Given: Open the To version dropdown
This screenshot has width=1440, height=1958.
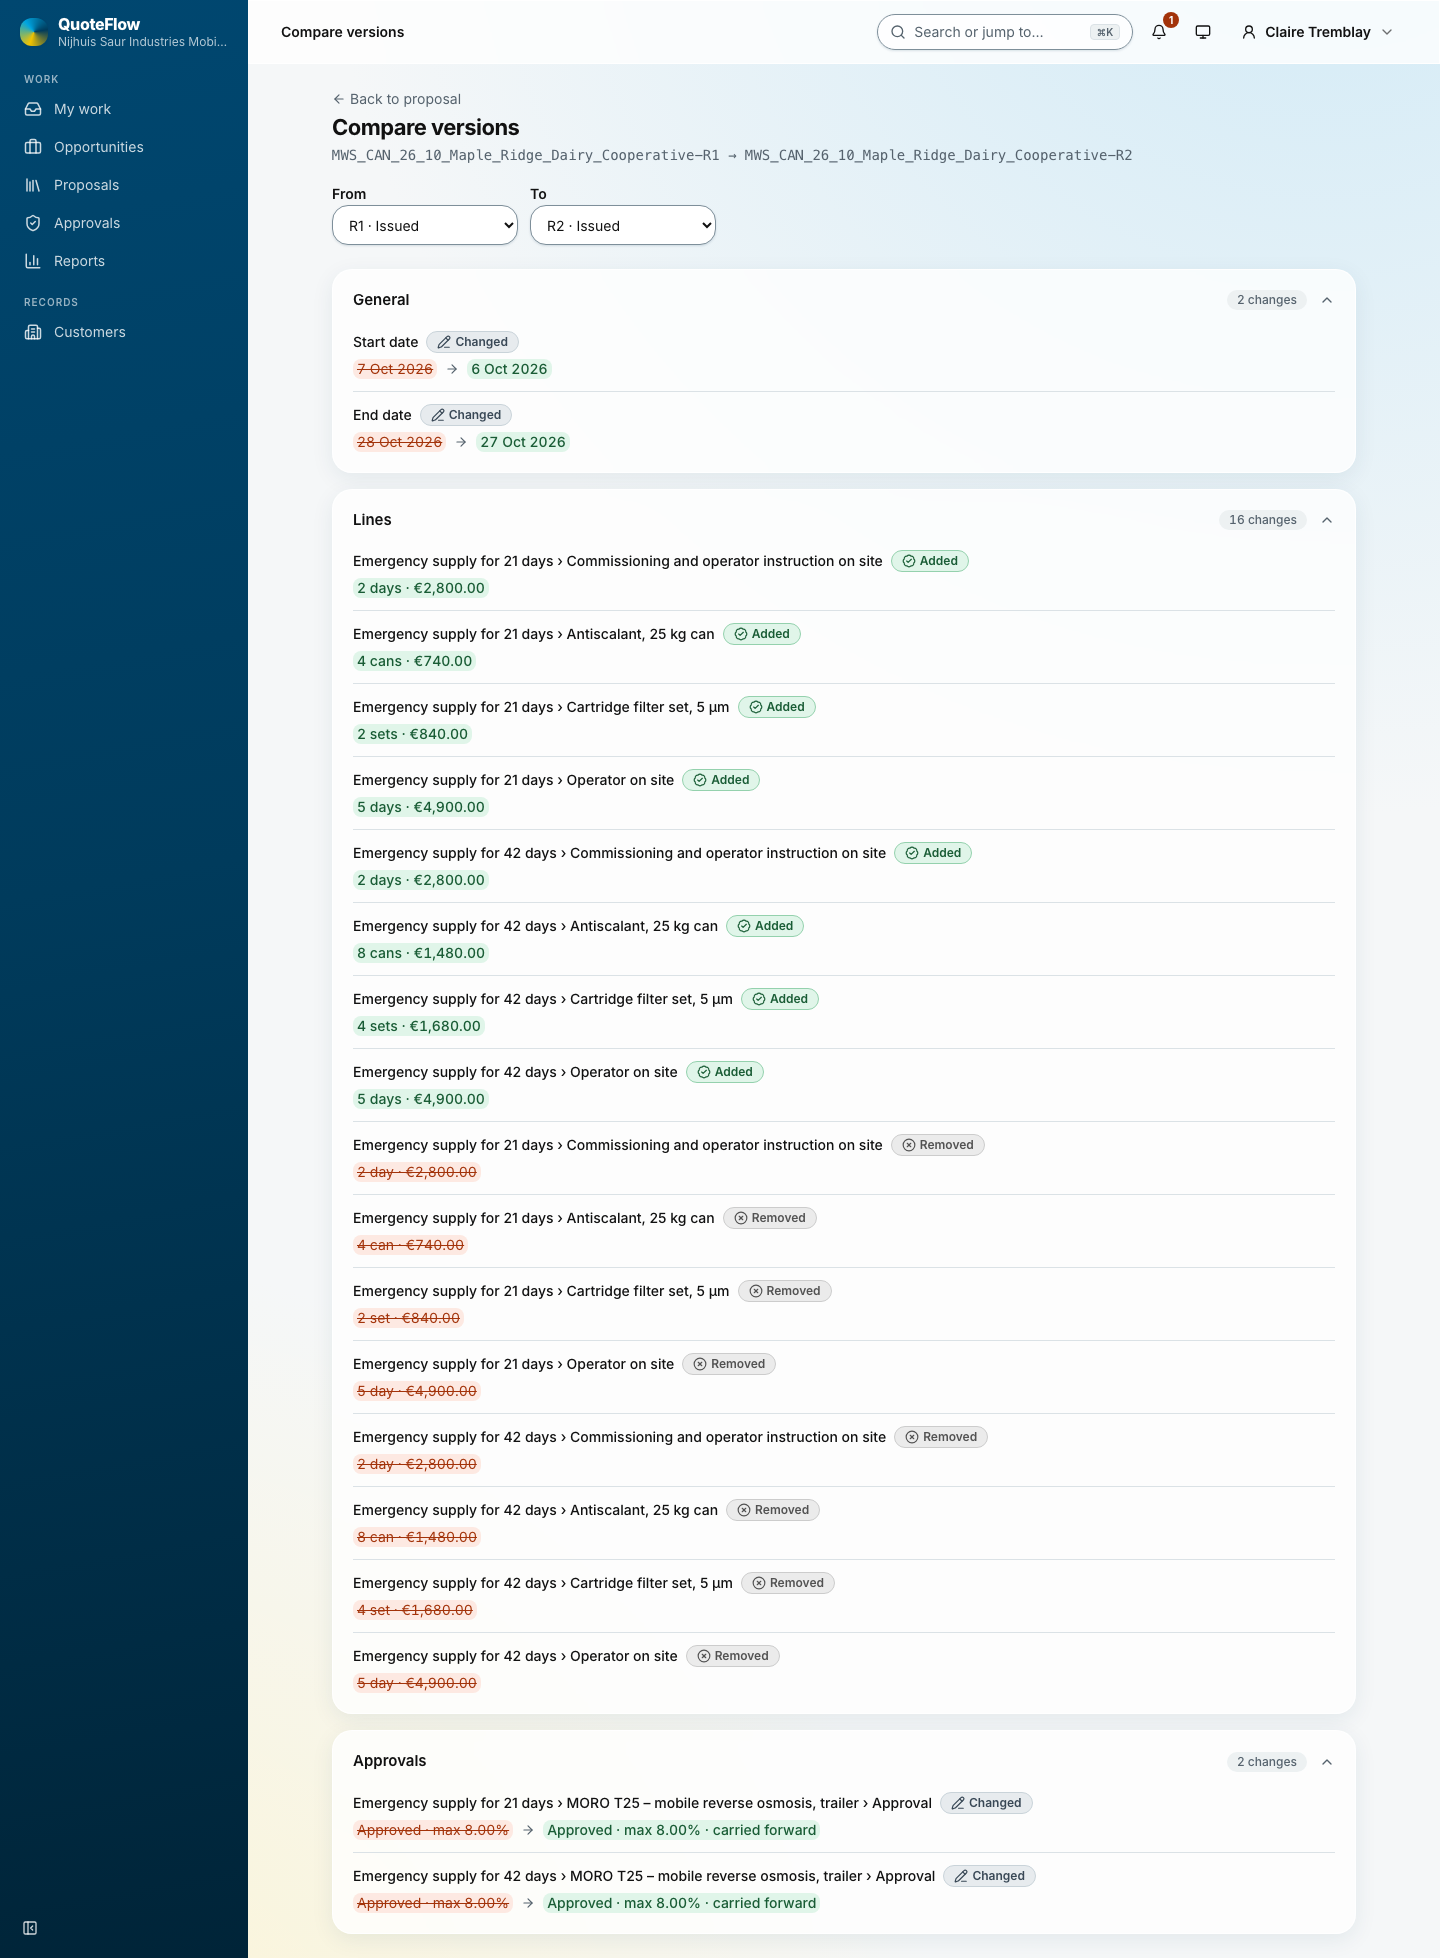Looking at the screenshot, I should pos(623,225).
